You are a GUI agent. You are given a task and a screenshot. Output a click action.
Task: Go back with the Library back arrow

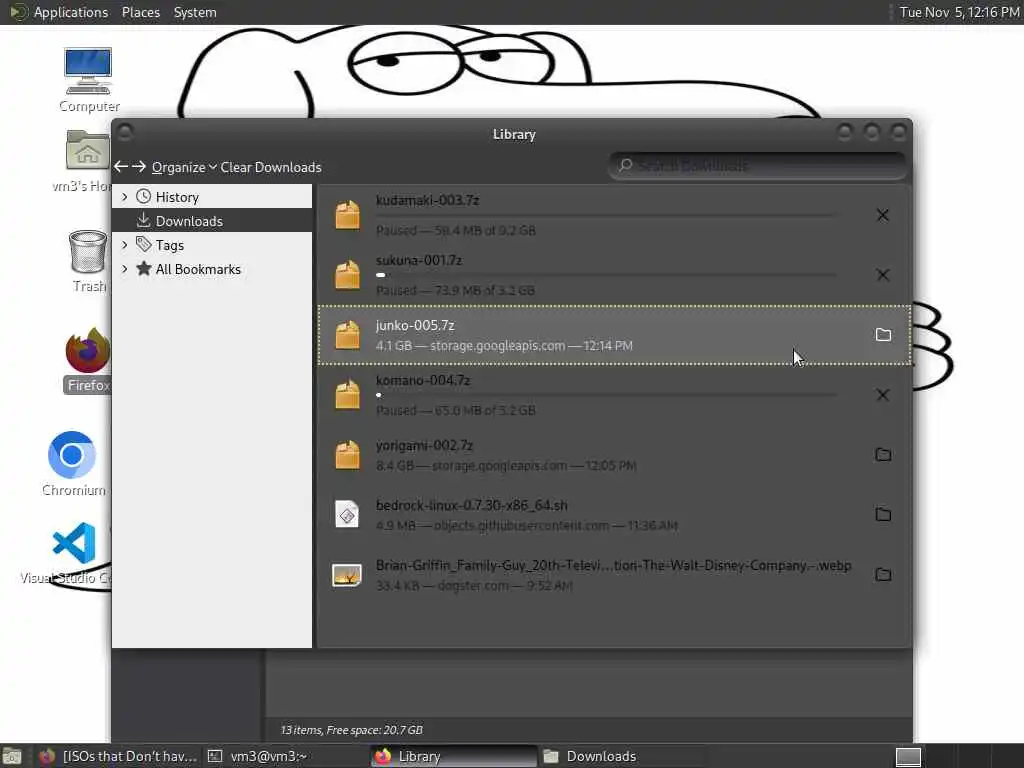pyautogui.click(x=121, y=167)
